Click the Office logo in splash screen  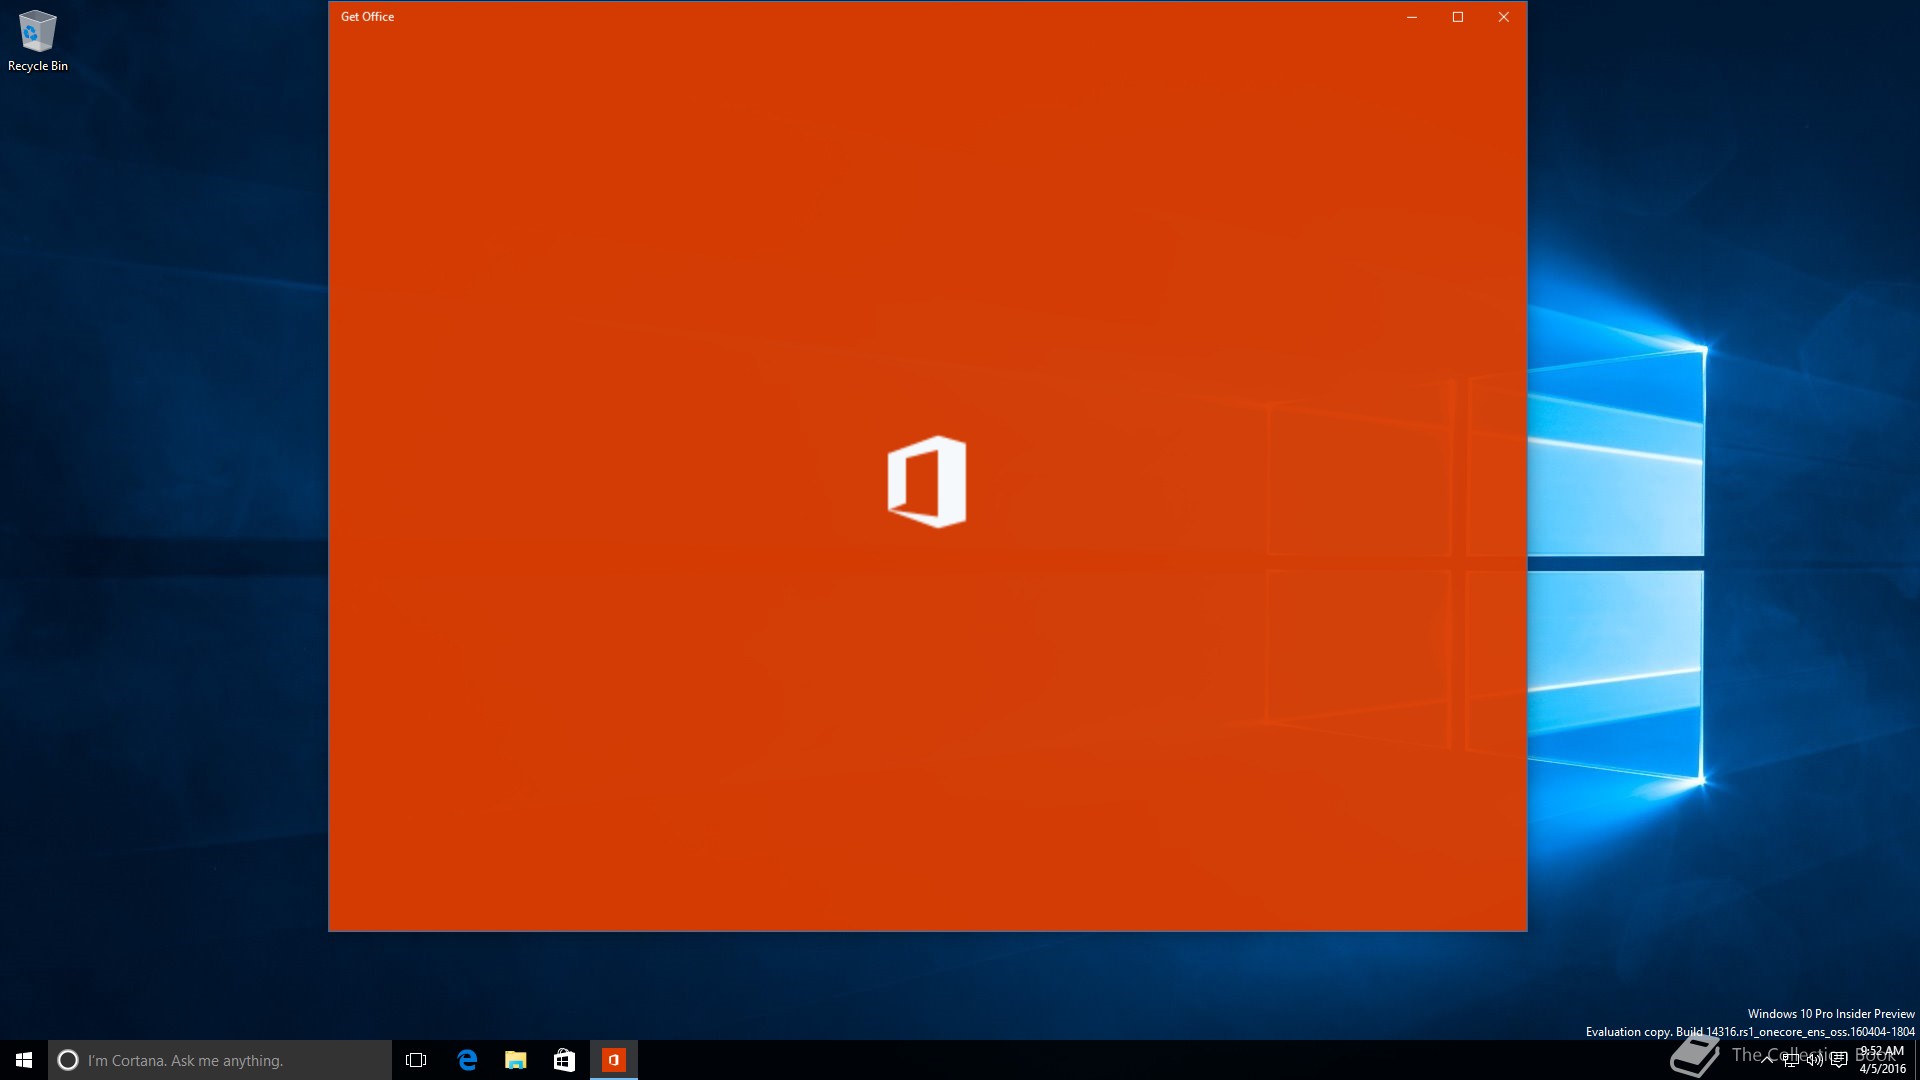pos(927,481)
